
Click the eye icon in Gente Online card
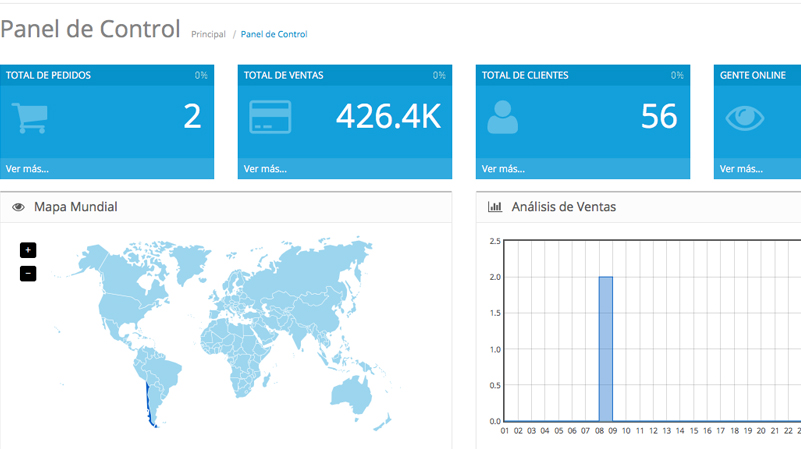[745, 117]
